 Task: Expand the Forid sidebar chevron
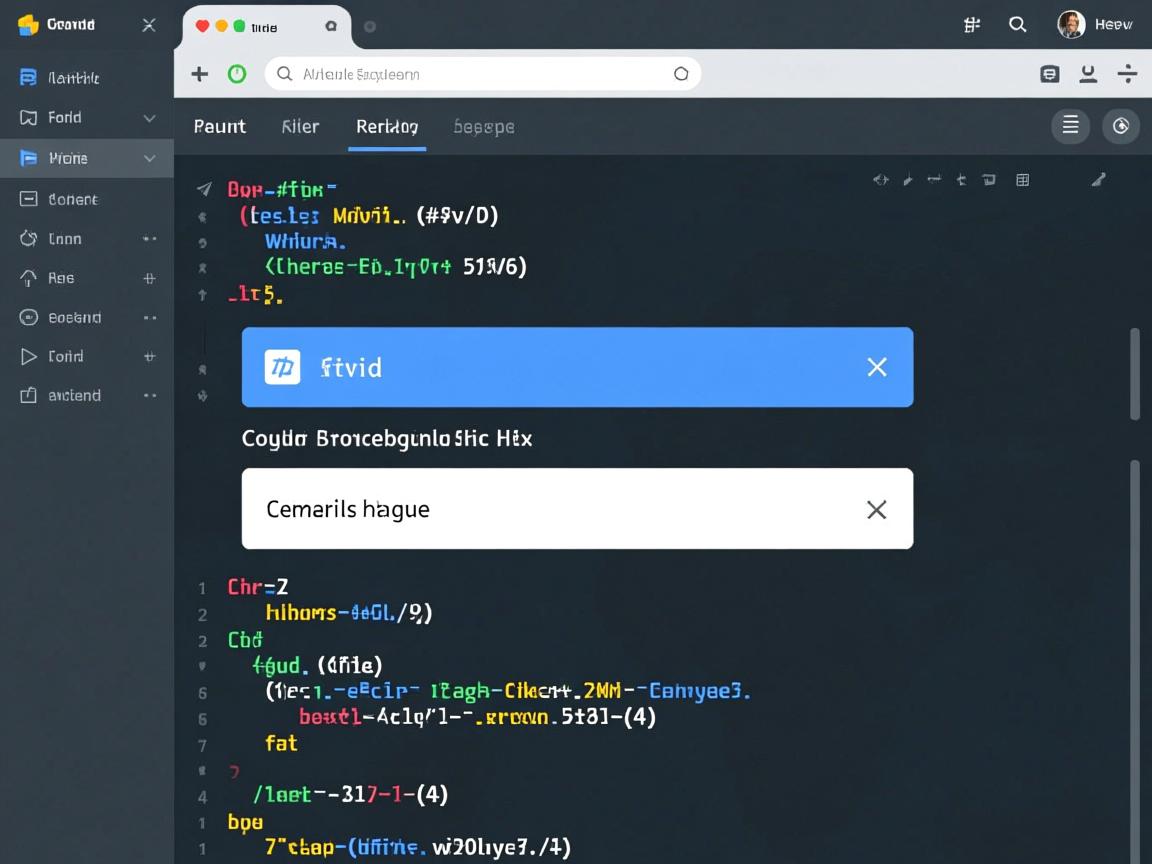tap(149, 118)
